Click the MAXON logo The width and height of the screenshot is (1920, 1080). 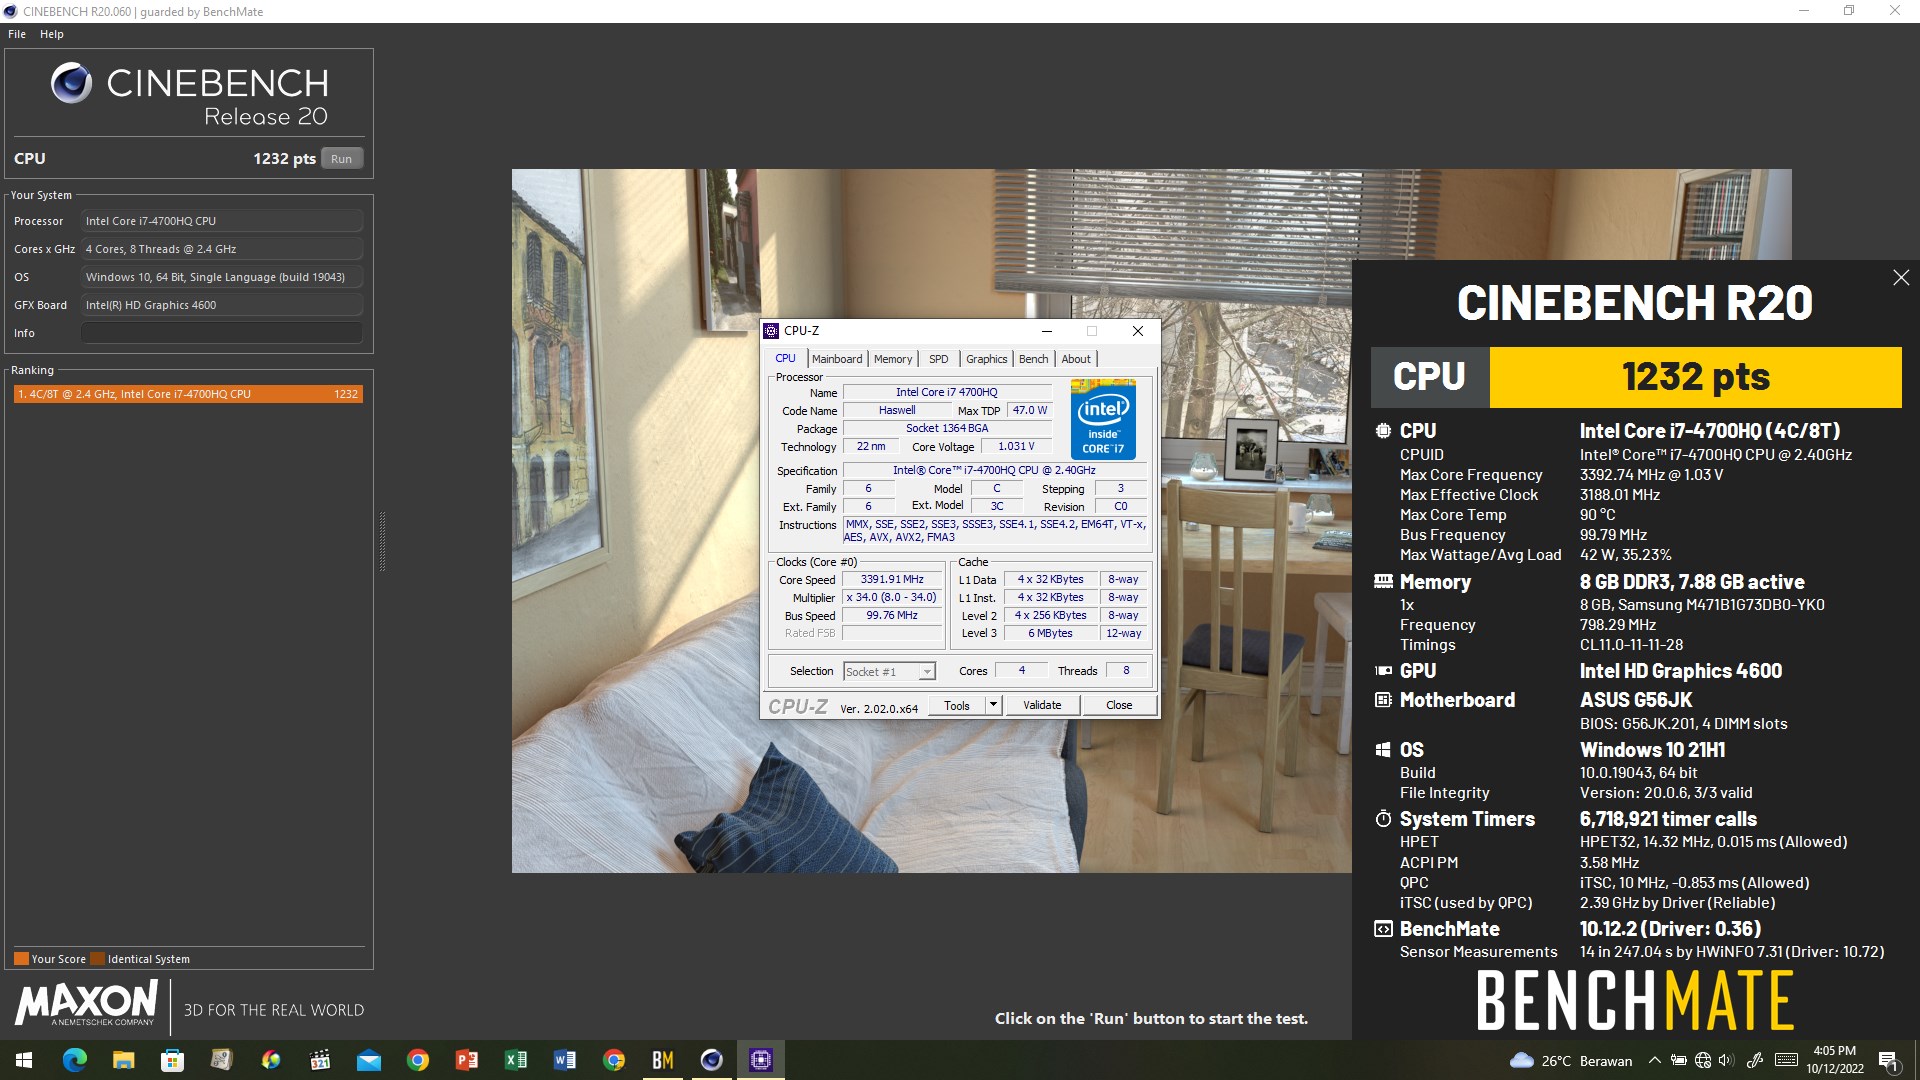point(86,1003)
